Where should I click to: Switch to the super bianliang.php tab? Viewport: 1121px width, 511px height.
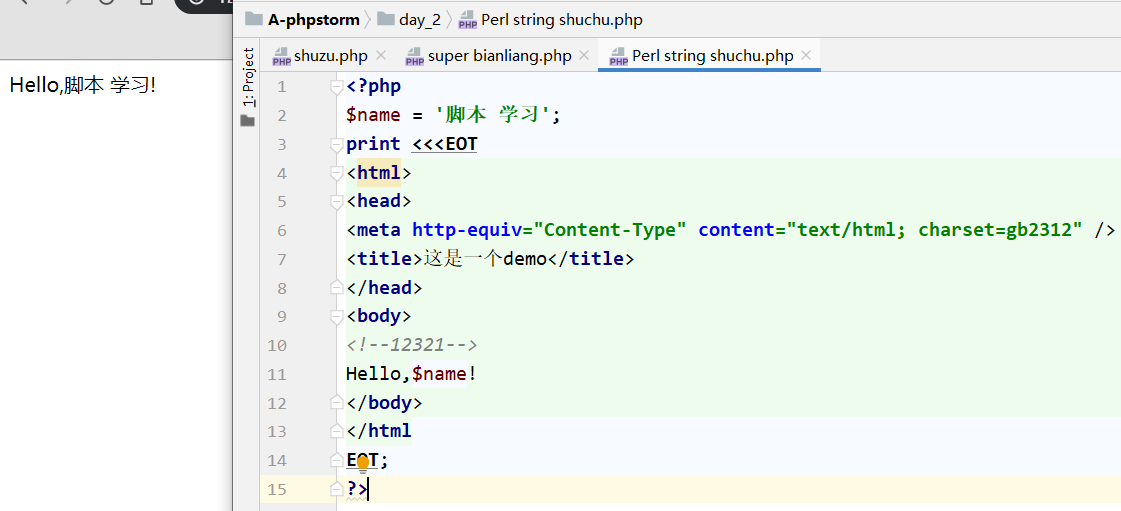pyautogui.click(x=499, y=56)
